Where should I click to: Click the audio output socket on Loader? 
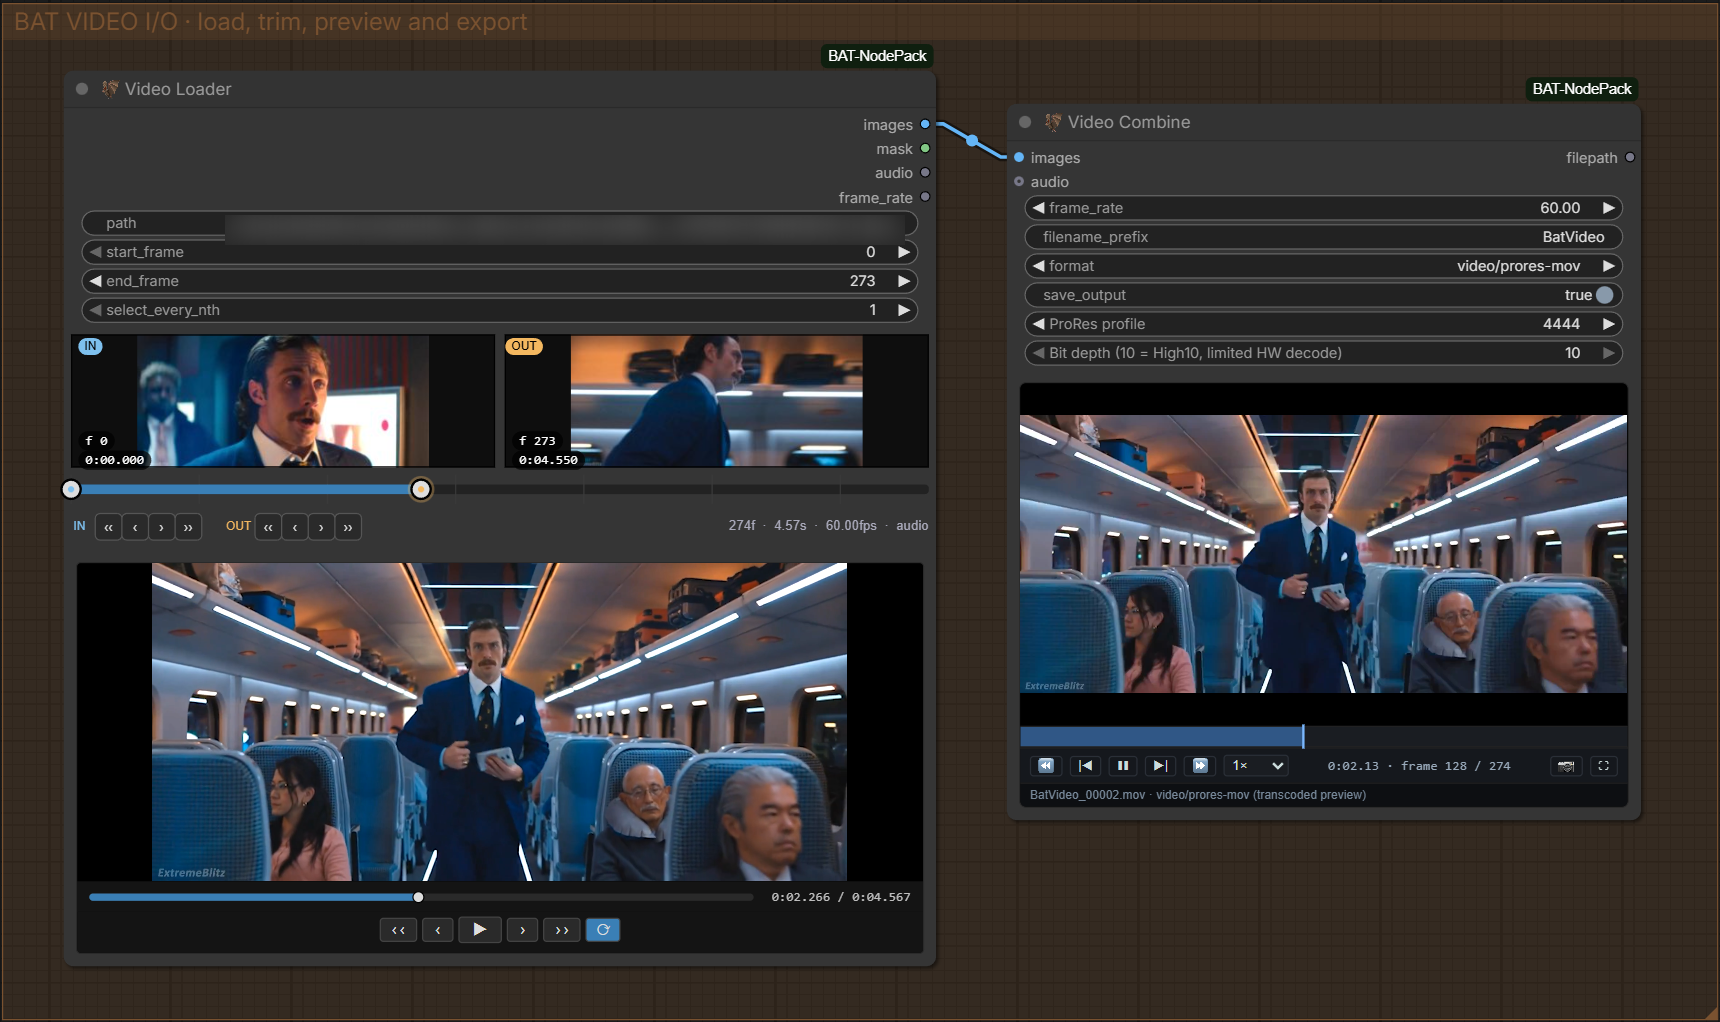pyautogui.click(x=925, y=172)
